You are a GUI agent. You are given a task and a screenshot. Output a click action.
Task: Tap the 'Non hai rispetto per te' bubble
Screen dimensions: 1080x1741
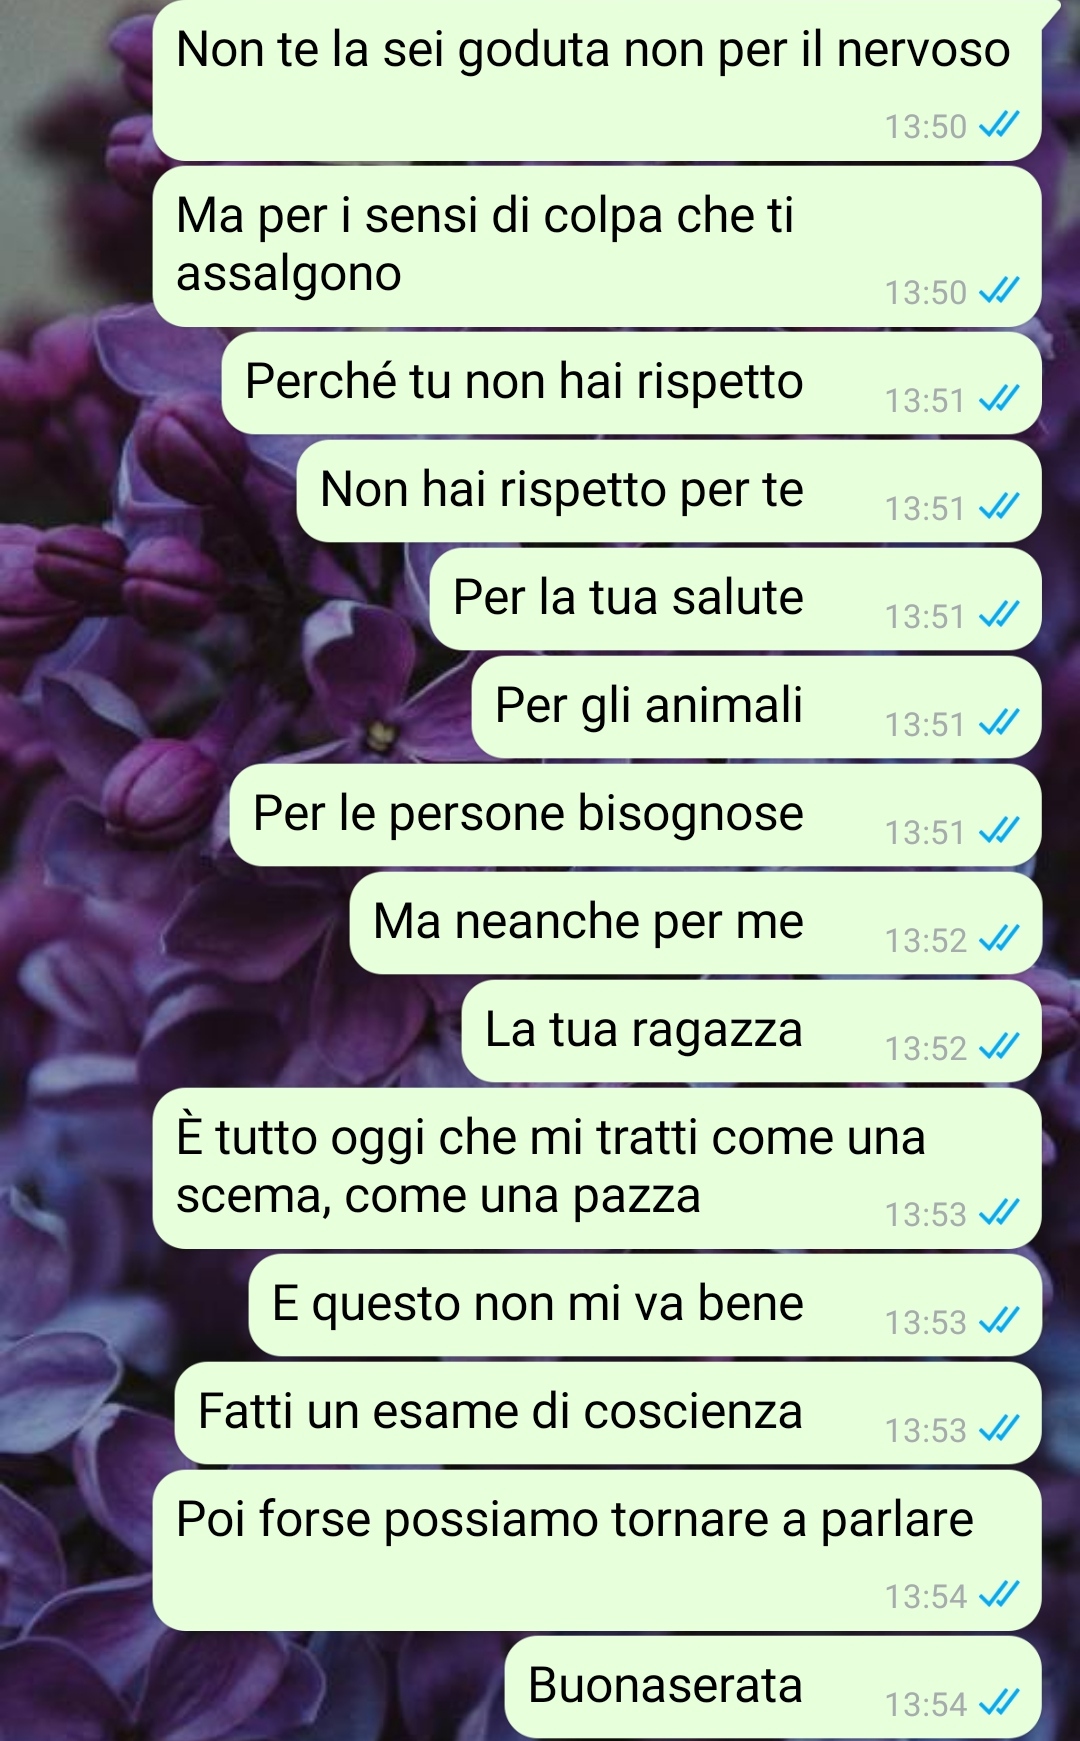669,491
